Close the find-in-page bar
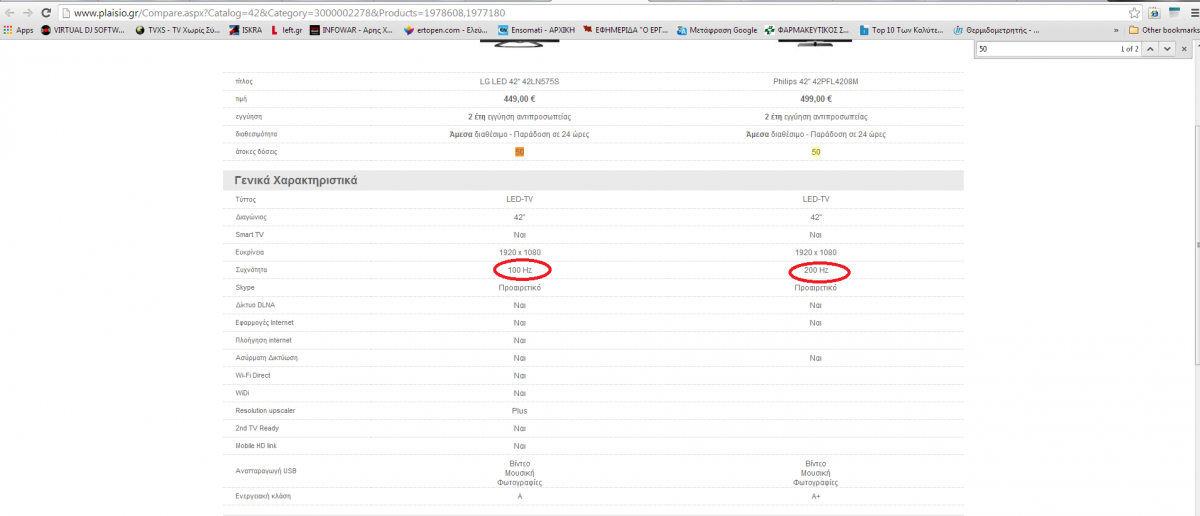Viewport: 1200px width, 516px height. [1184, 48]
